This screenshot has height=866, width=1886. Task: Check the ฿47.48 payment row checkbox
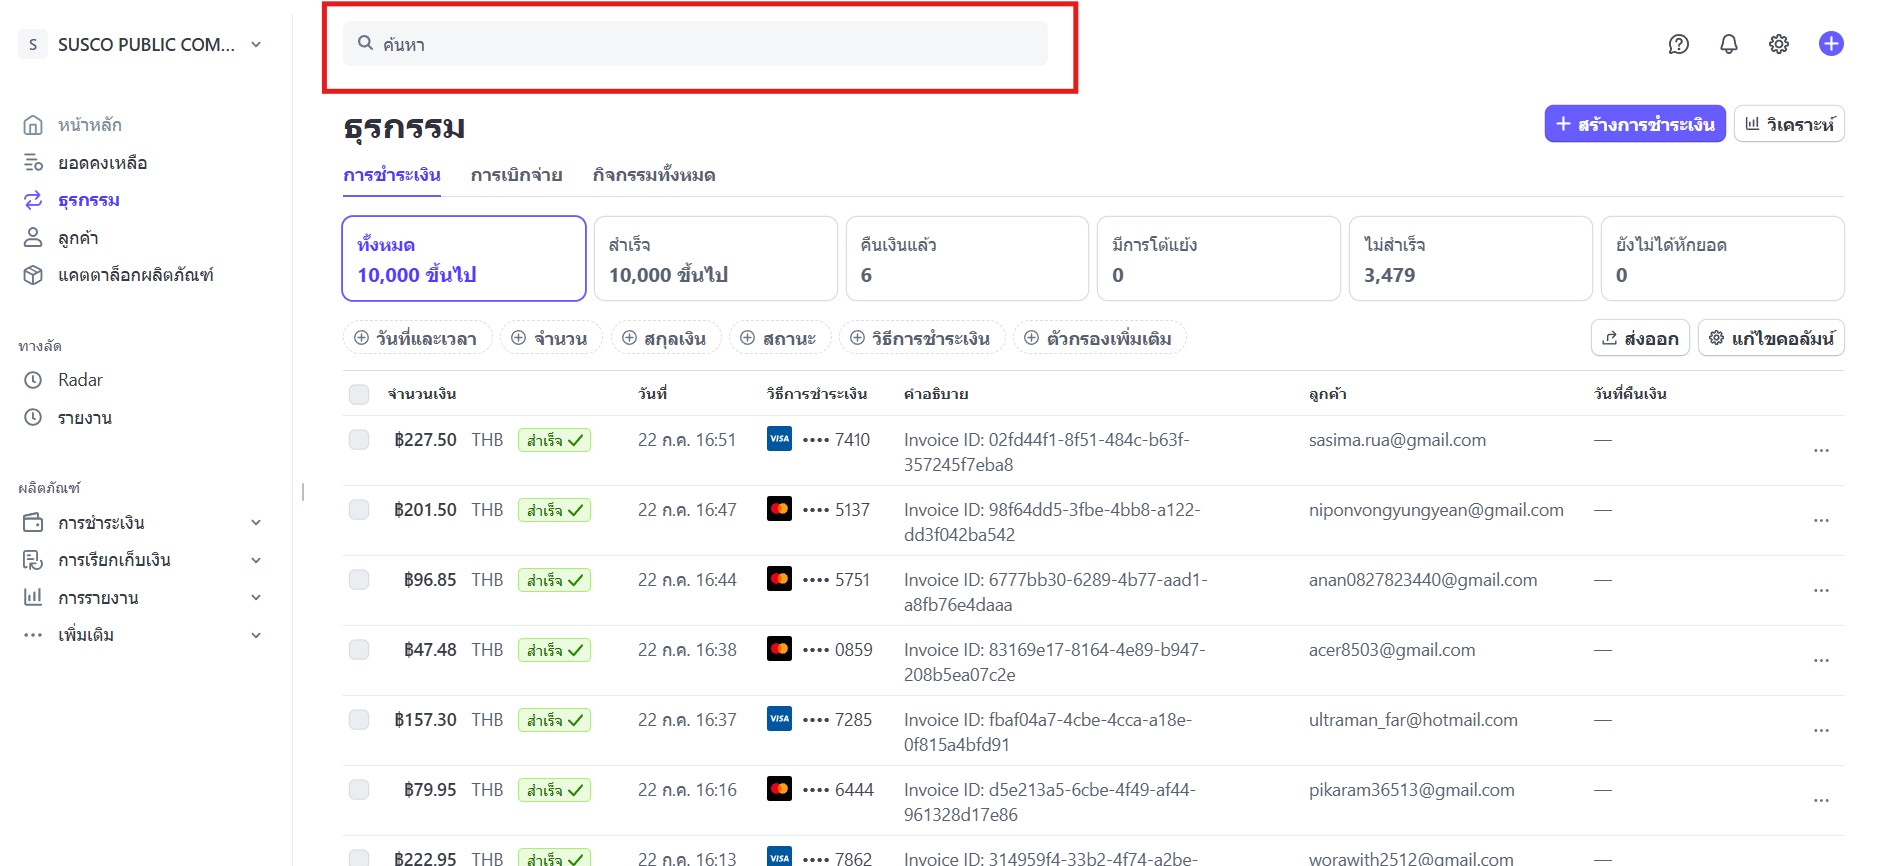coord(359,650)
